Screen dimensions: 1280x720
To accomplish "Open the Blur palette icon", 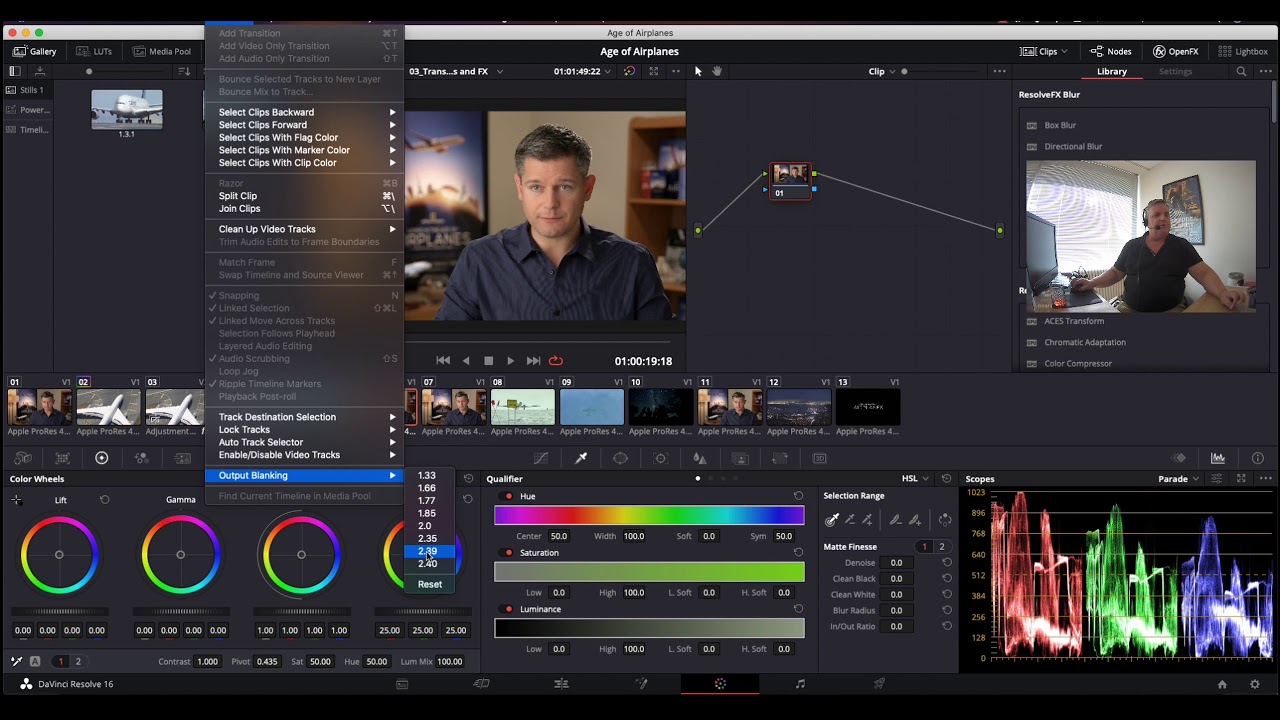I will point(700,458).
